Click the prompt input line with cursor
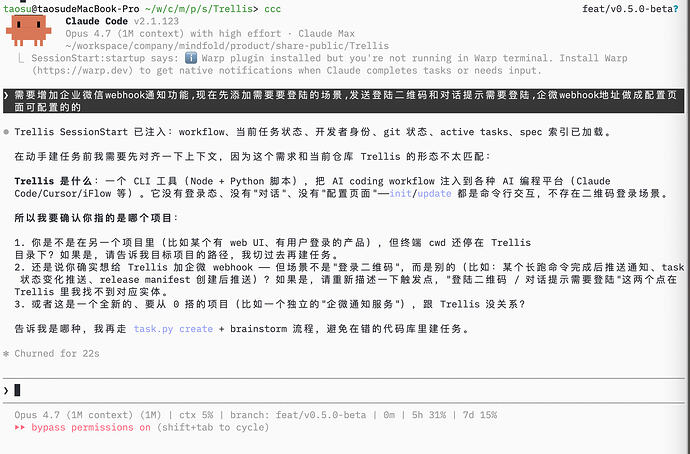The image size is (690, 454). click(x=343, y=390)
